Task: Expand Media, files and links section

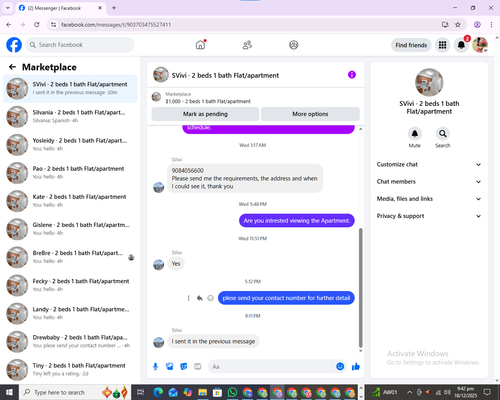Action: pyautogui.click(x=429, y=199)
